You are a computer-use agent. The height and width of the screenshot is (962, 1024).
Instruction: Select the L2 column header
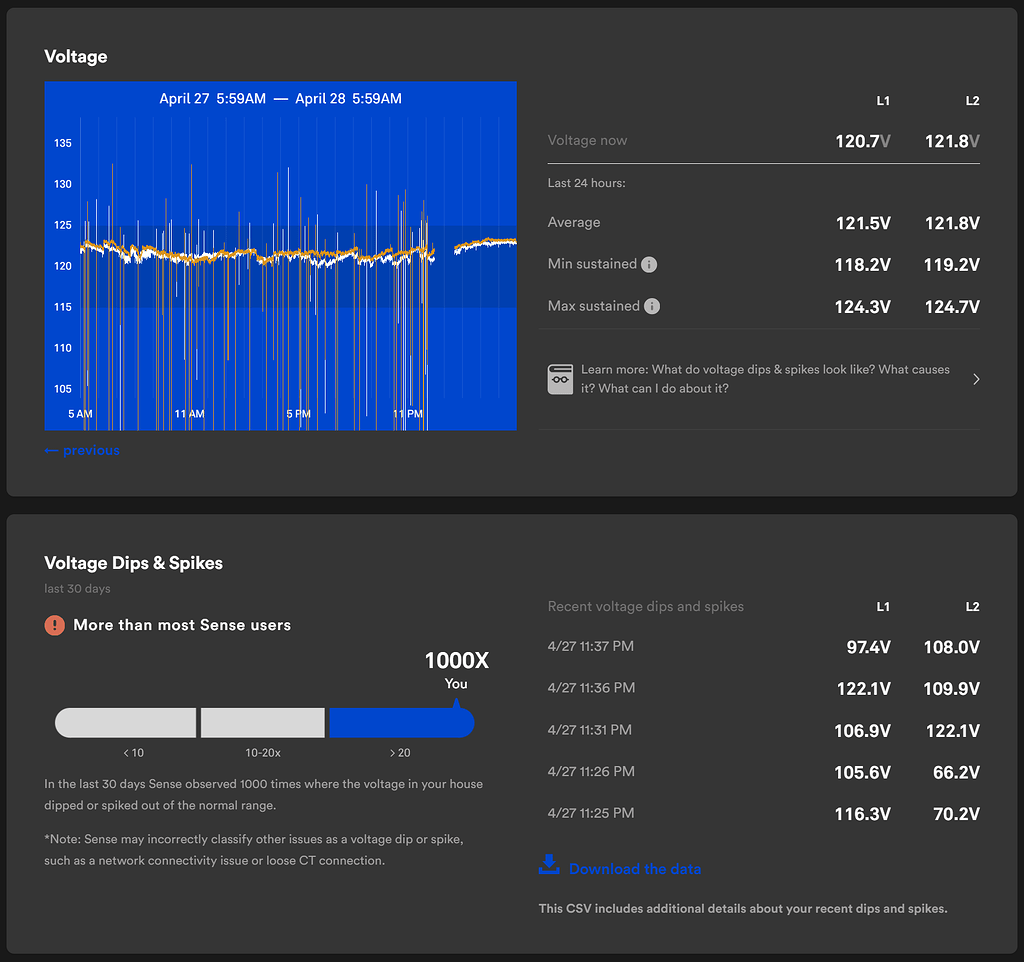point(971,101)
